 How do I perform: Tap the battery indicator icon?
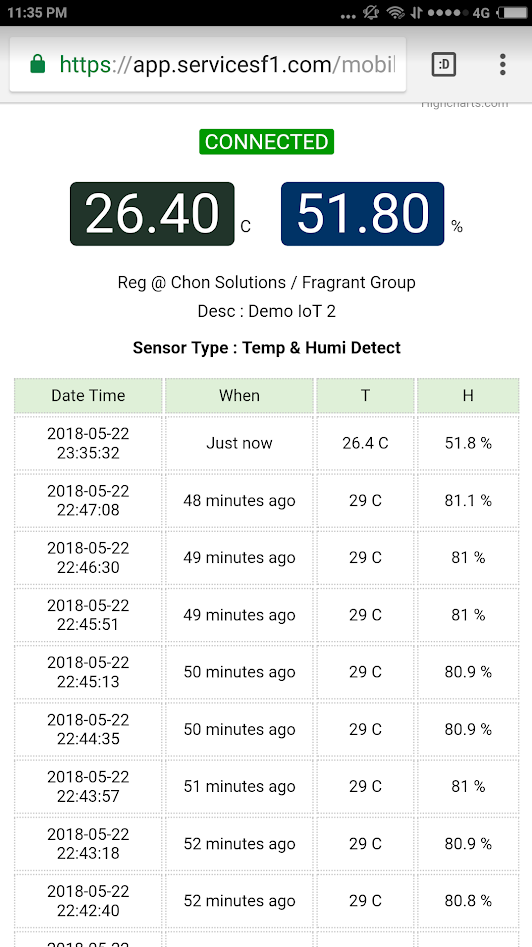coord(513,13)
